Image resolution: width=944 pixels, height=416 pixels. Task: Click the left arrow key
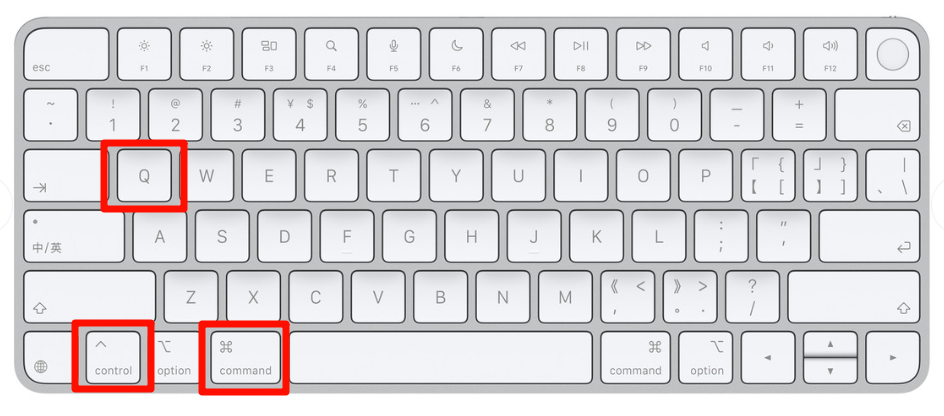(x=768, y=356)
